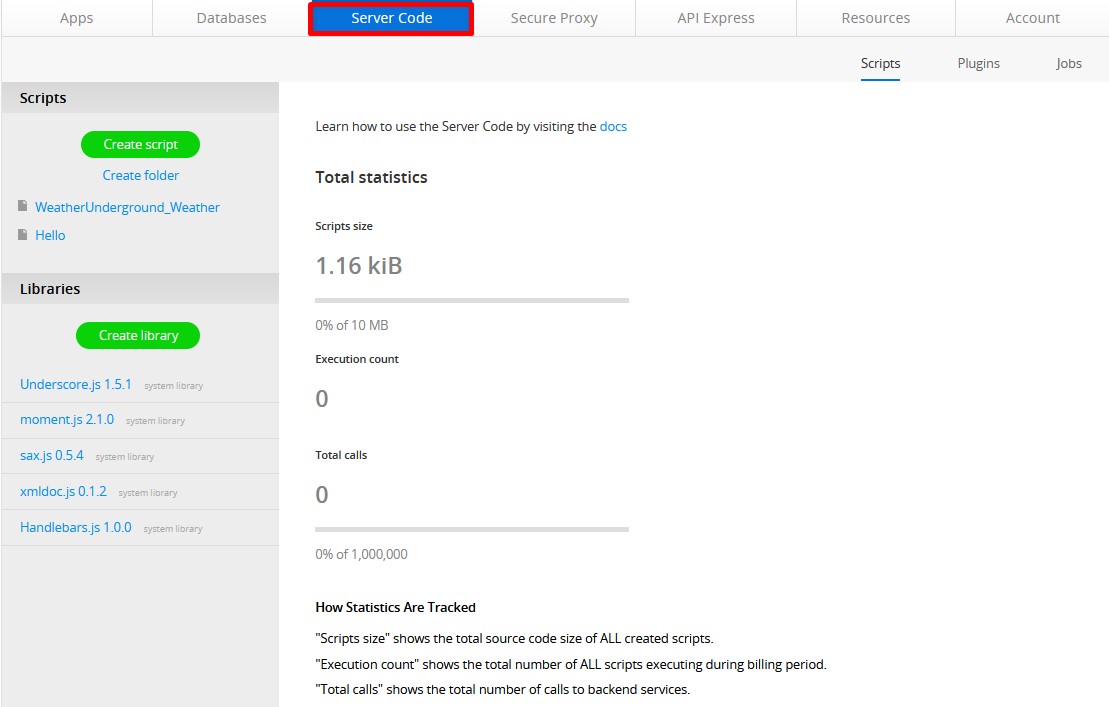The width and height of the screenshot is (1109, 707).
Task: Click the Libraries panel header
Action: [140, 288]
